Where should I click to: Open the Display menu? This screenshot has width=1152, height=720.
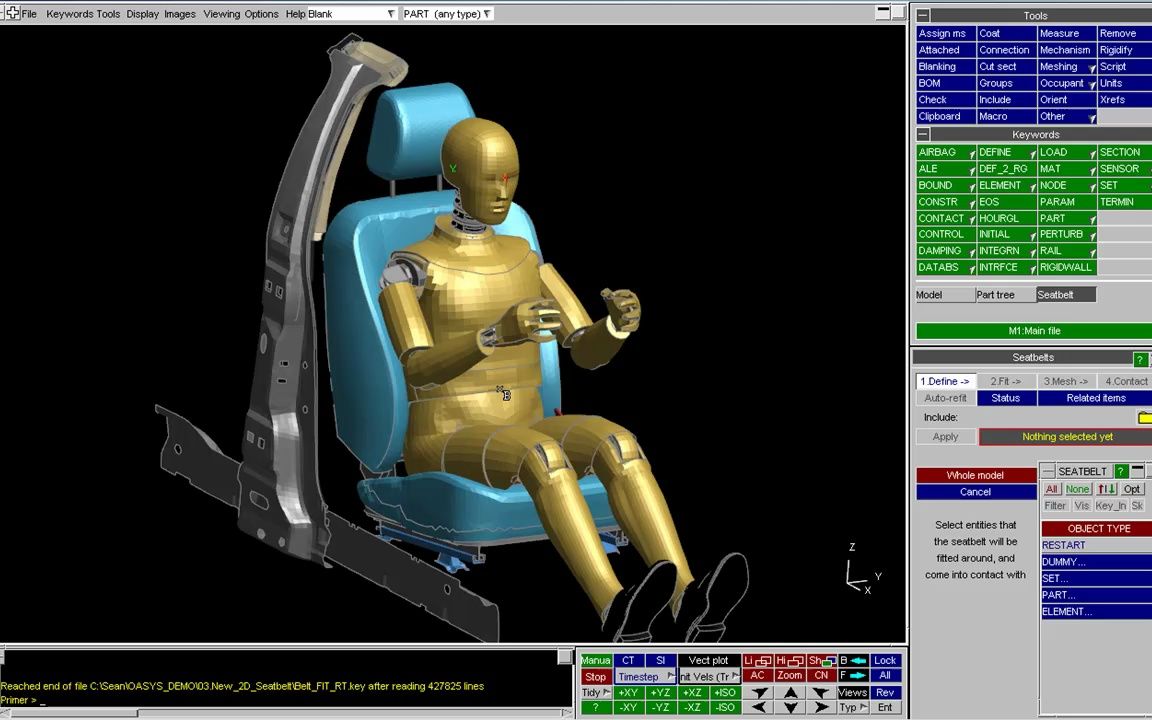pos(143,14)
